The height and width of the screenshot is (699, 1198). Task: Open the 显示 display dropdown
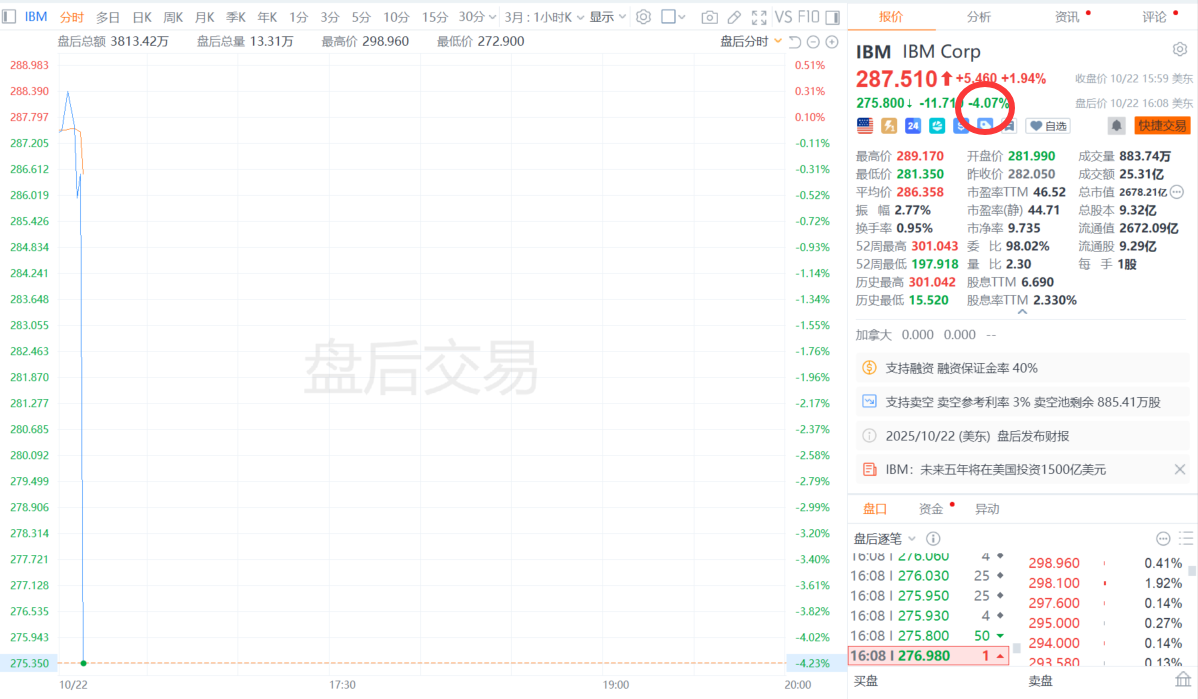click(x=608, y=17)
